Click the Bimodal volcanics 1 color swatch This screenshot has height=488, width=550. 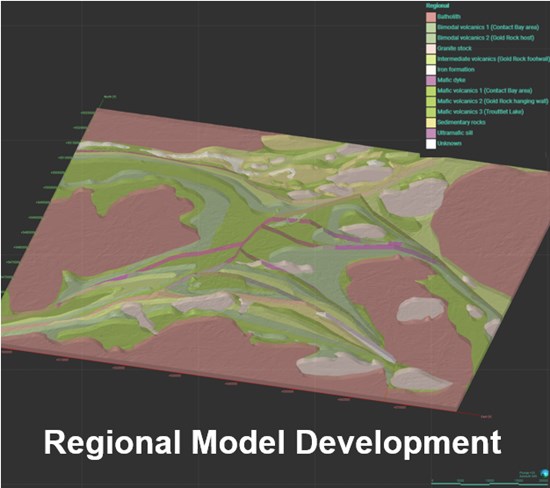(x=431, y=27)
